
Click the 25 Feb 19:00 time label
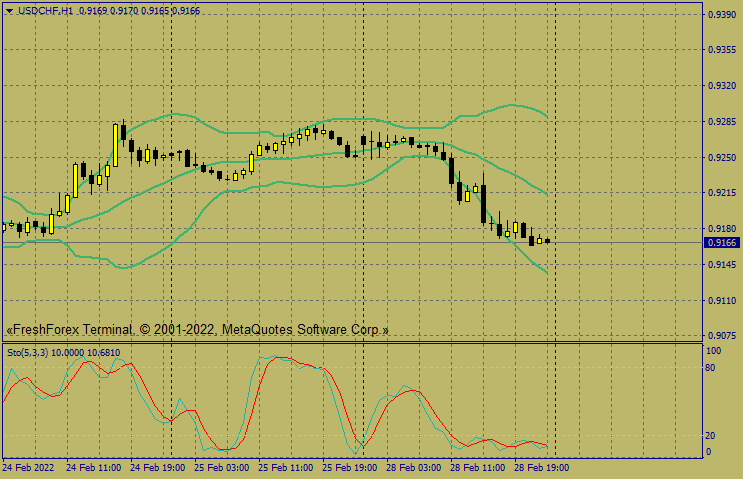tap(350, 468)
